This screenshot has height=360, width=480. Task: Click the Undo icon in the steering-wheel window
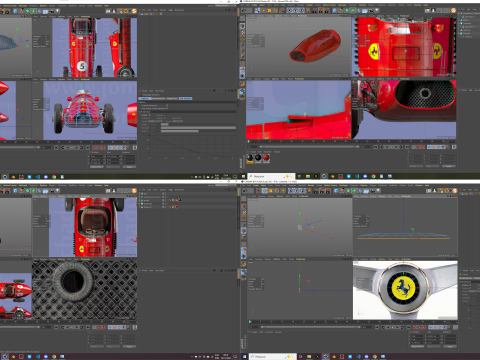coord(244,191)
